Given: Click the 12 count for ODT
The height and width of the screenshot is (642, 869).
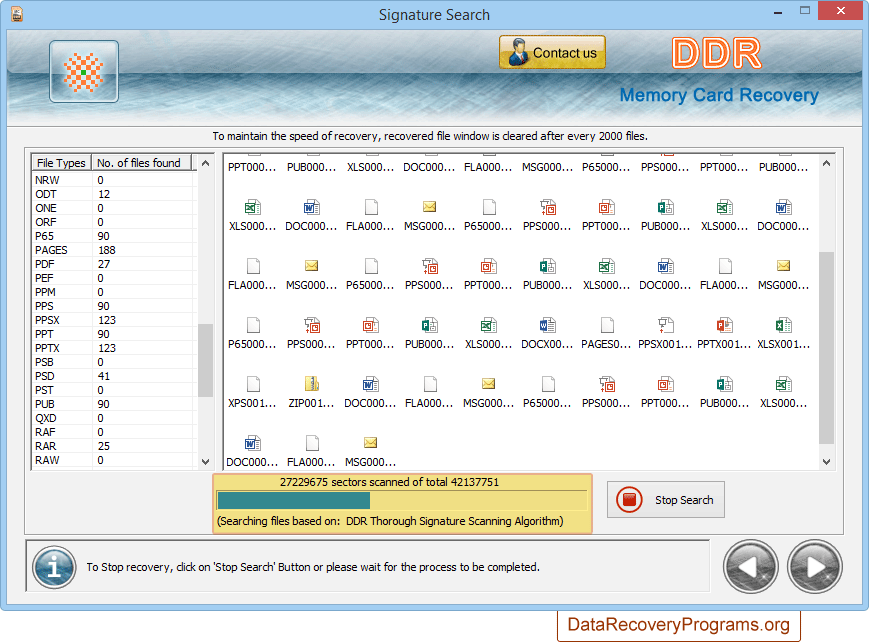Looking at the screenshot, I should click(x=104, y=194).
